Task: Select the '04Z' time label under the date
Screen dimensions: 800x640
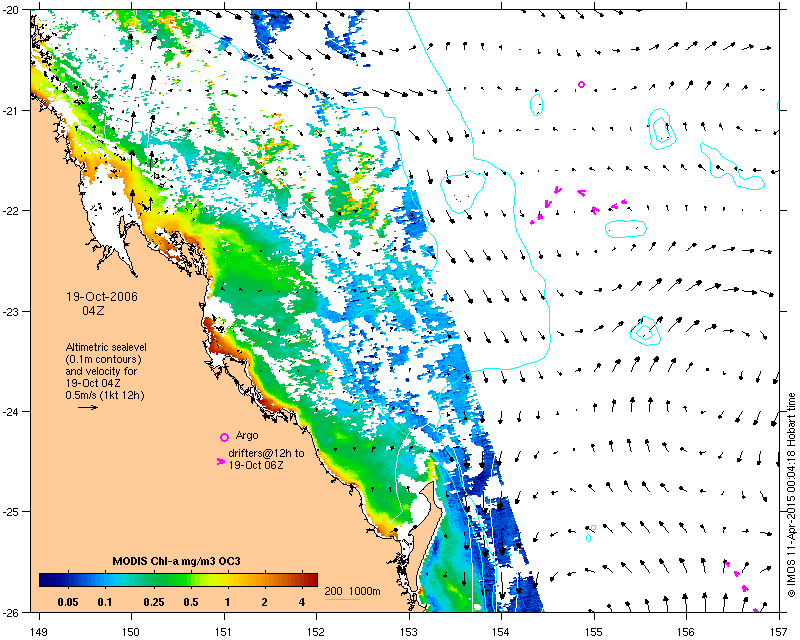Action: pos(93,310)
